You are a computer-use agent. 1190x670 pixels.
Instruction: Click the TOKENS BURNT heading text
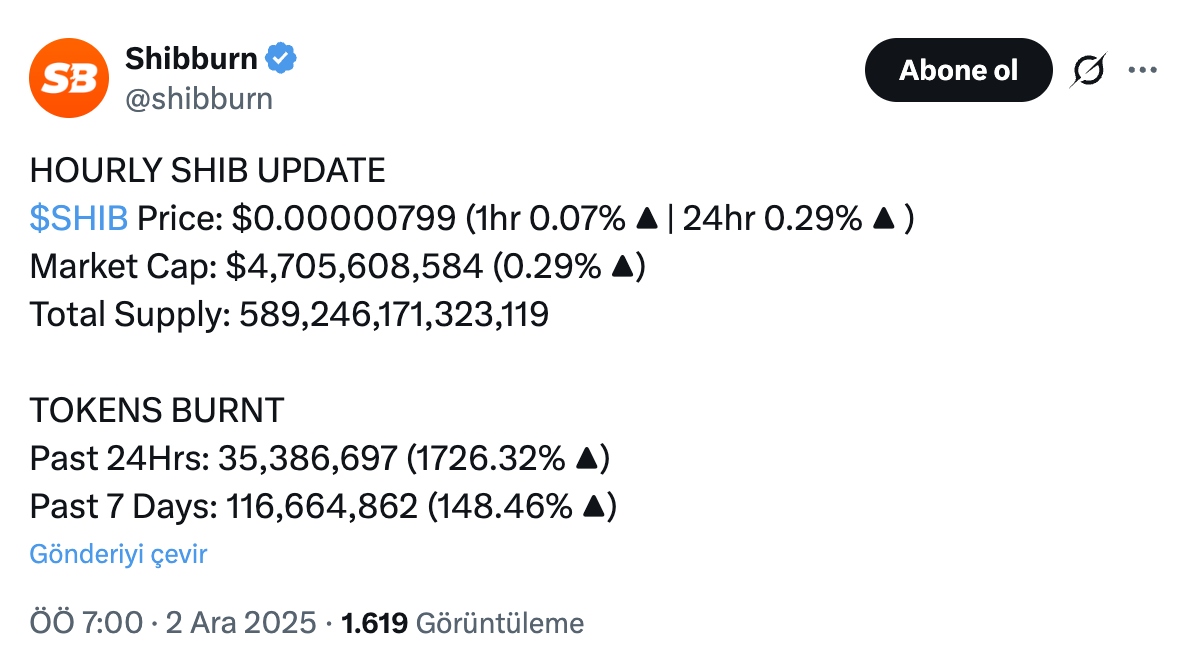coord(157,410)
